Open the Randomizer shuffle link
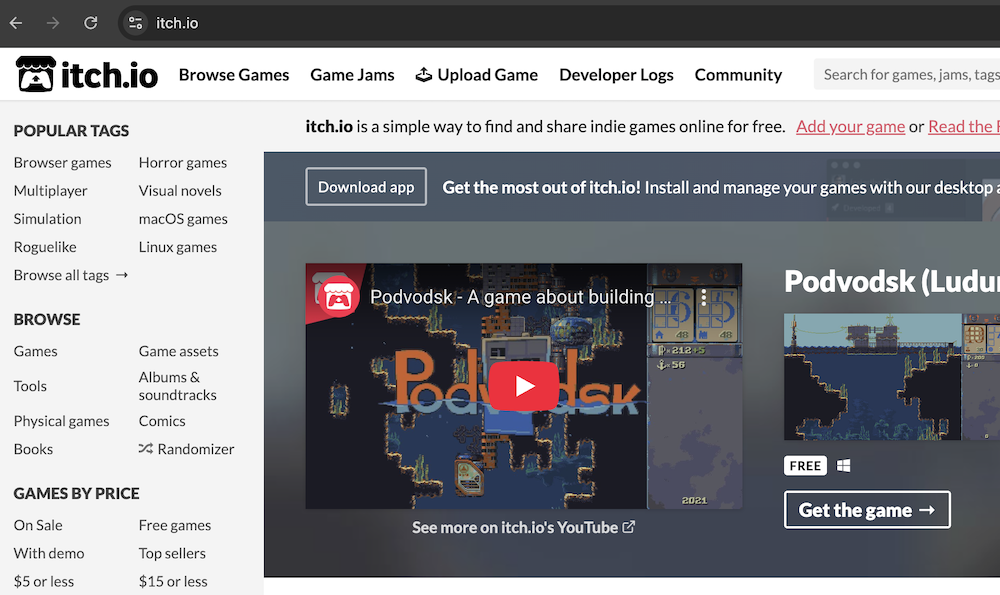The image size is (1000, 595). tap(187, 449)
